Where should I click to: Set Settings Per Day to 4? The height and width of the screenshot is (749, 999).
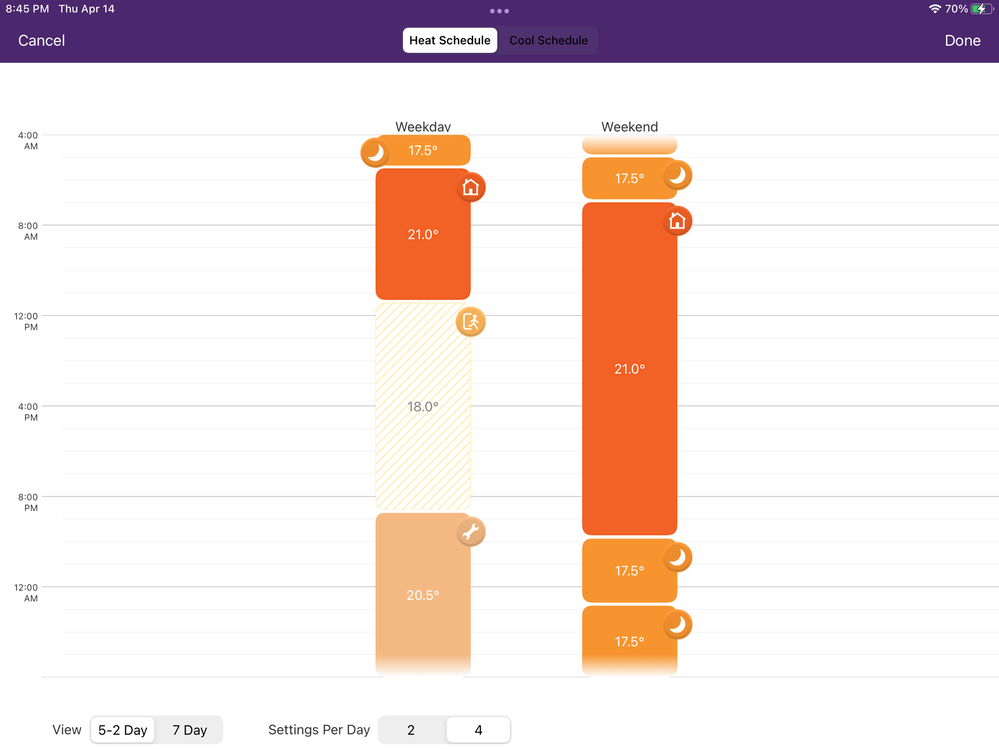(478, 730)
